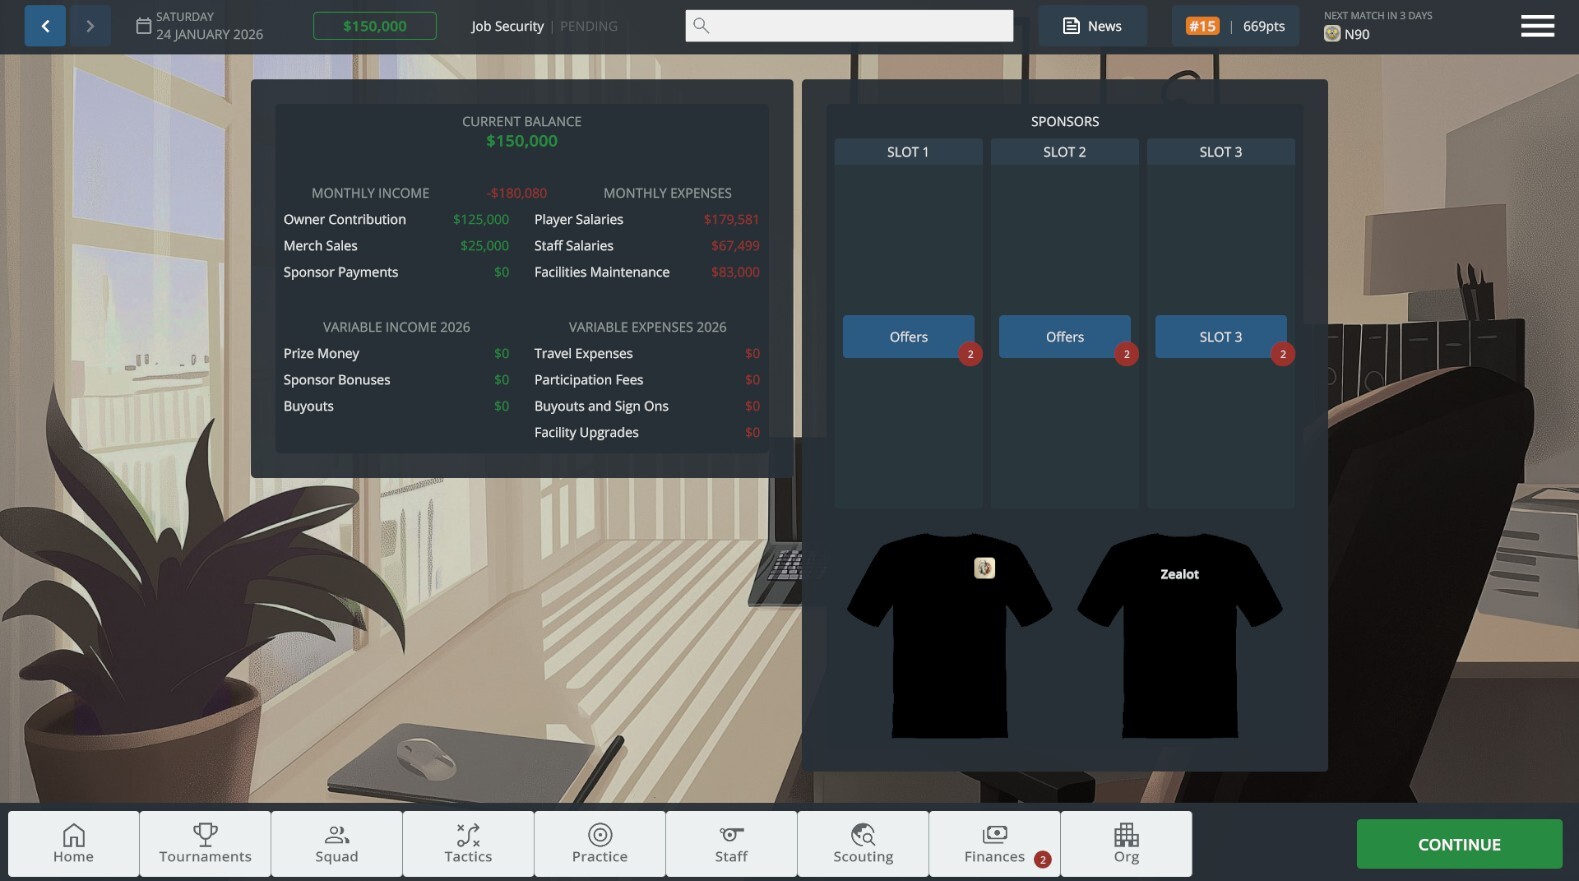View Offers for sponsor Slot 2
This screenshot has height=881, width=1579.
[1064, 337]
